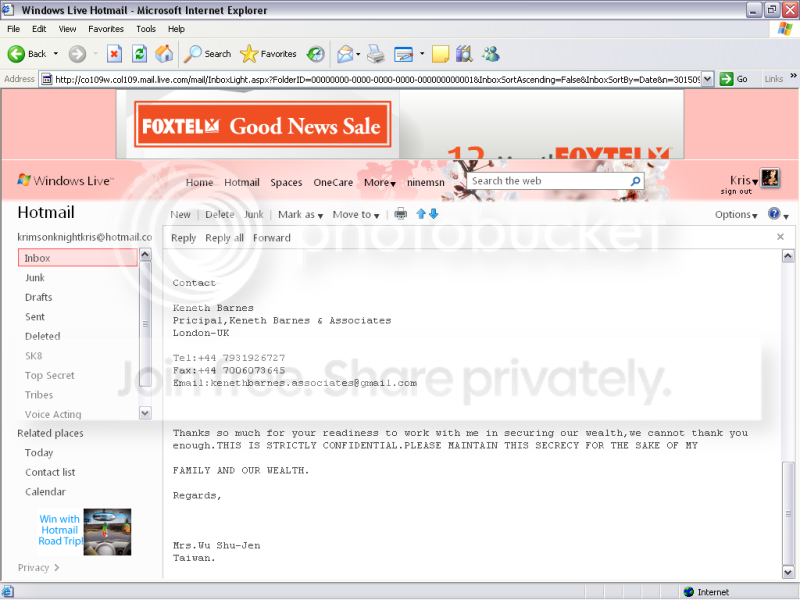Viewport: 800px width, 600px height.
Task: Open the Favorites menu in menu bar
Action: (x=106, y=29)
